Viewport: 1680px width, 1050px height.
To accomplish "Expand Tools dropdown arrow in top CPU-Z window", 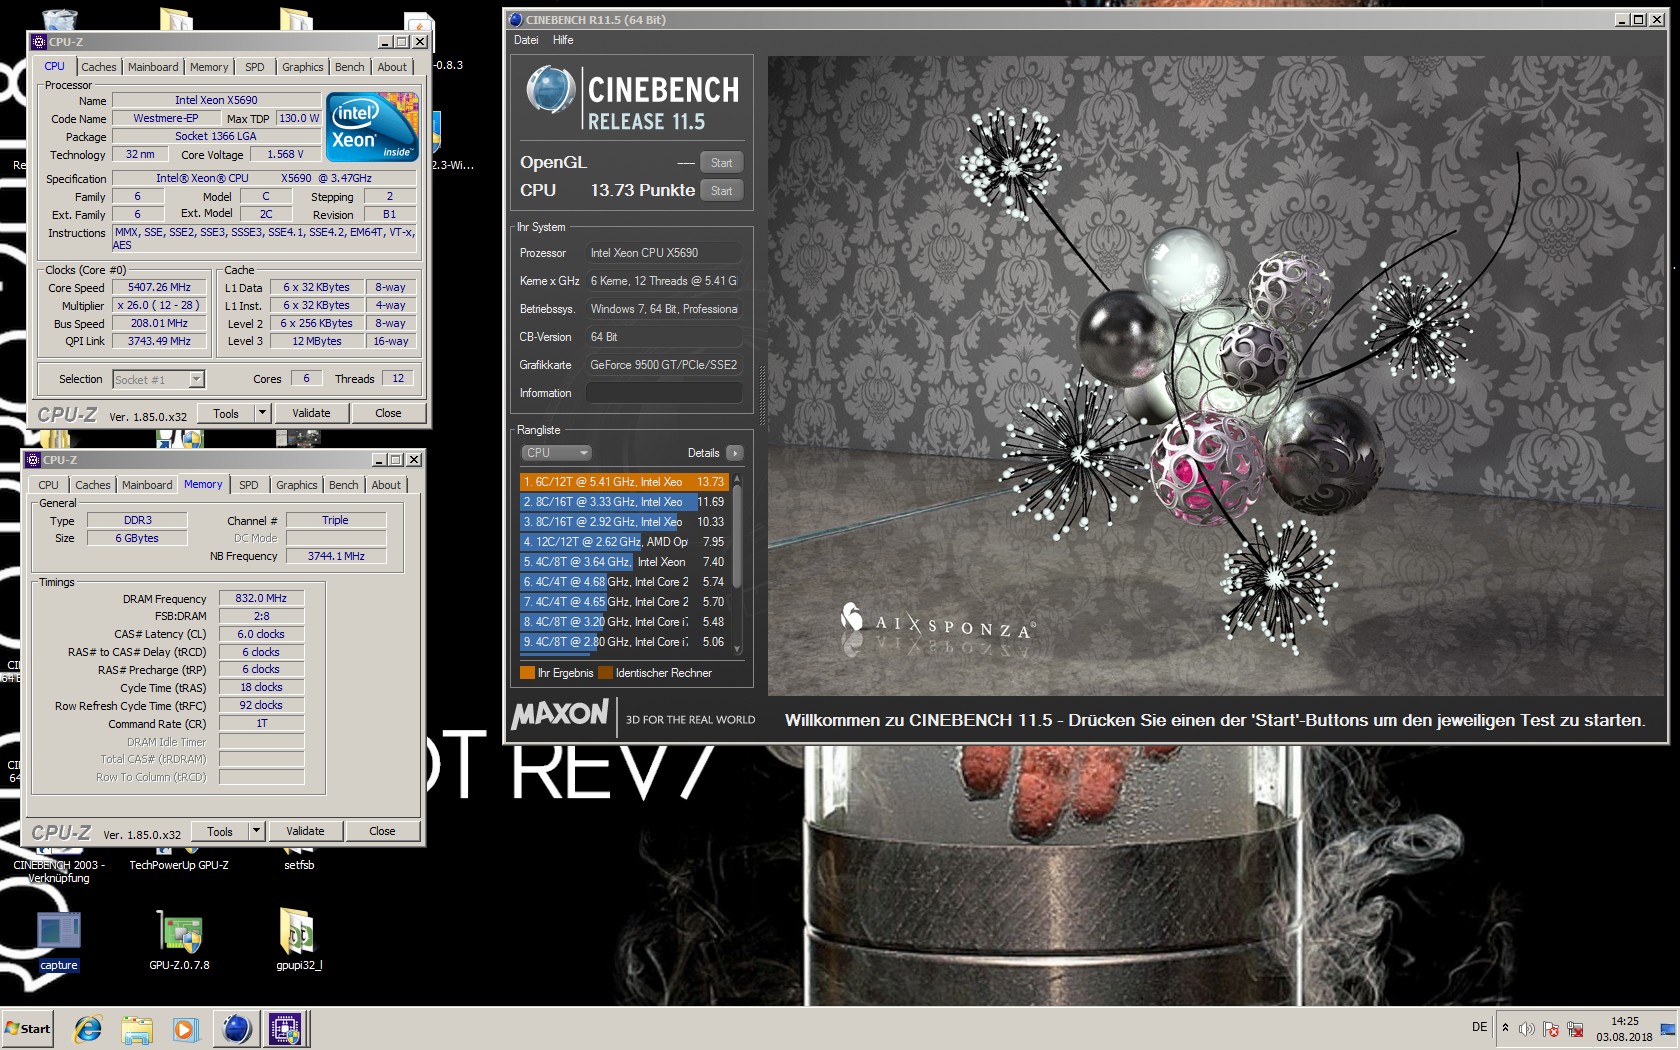I will (262, 413).
